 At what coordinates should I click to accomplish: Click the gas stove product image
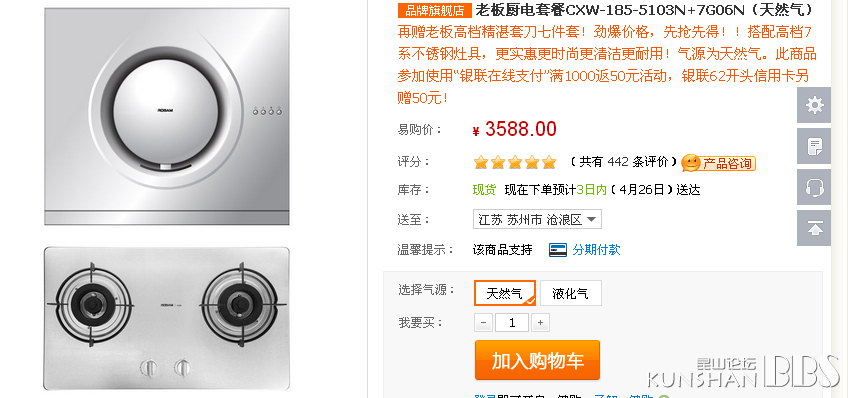click(167, 318)
